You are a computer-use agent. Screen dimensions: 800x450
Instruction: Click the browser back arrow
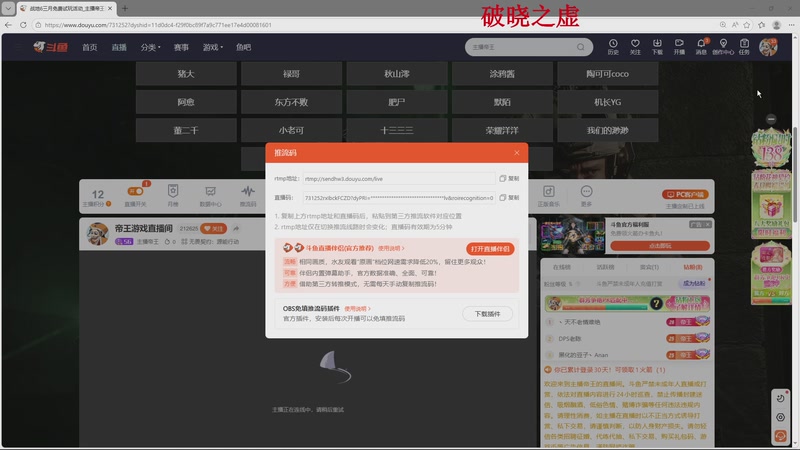(x=8, y=24)
